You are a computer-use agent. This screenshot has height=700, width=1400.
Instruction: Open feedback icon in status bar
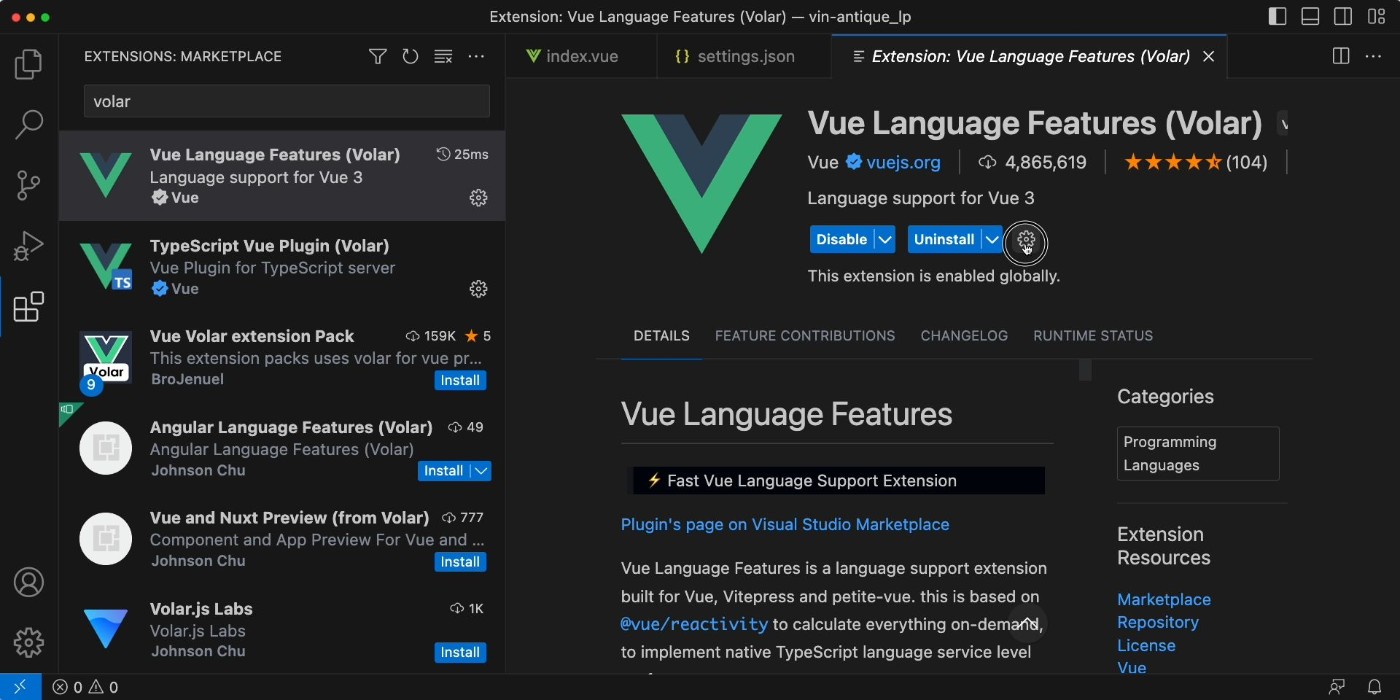coord(1337,687)
